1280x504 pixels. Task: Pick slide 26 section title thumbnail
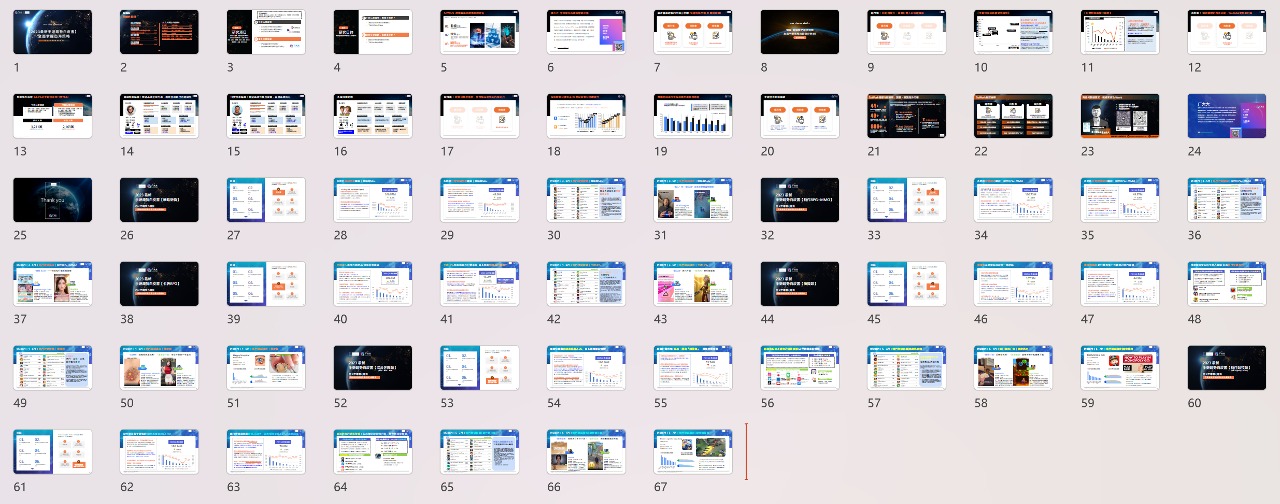pos(159,200)
